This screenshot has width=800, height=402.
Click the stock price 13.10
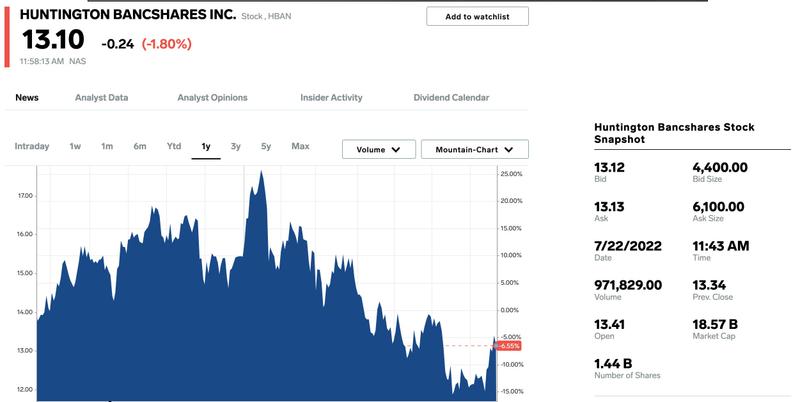click(x=53, y=40)
